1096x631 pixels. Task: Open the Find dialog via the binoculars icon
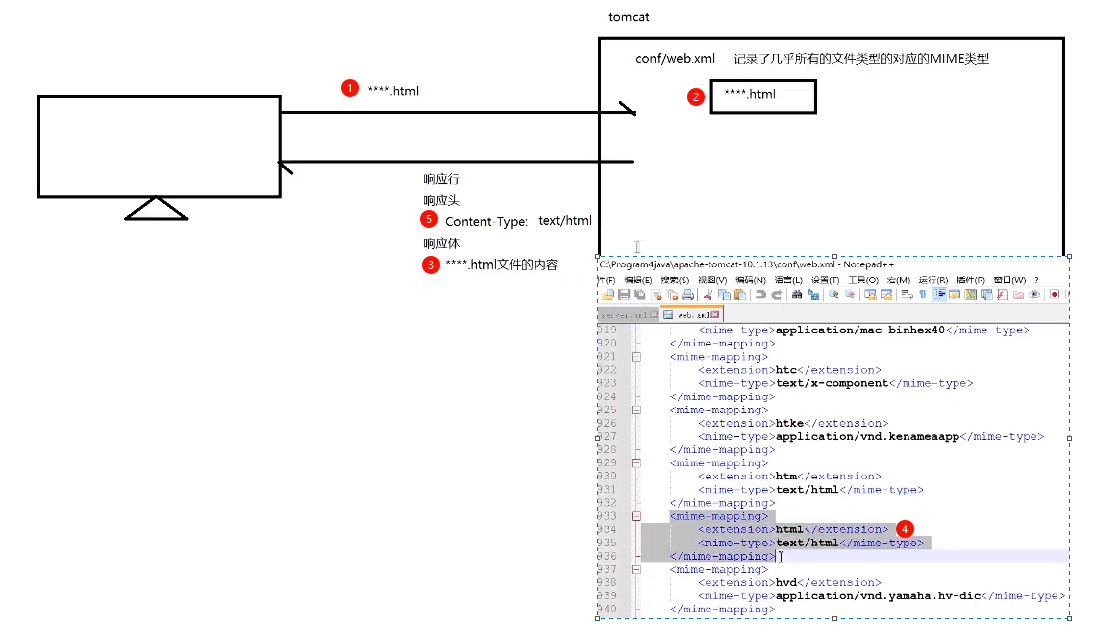(796, 293)
